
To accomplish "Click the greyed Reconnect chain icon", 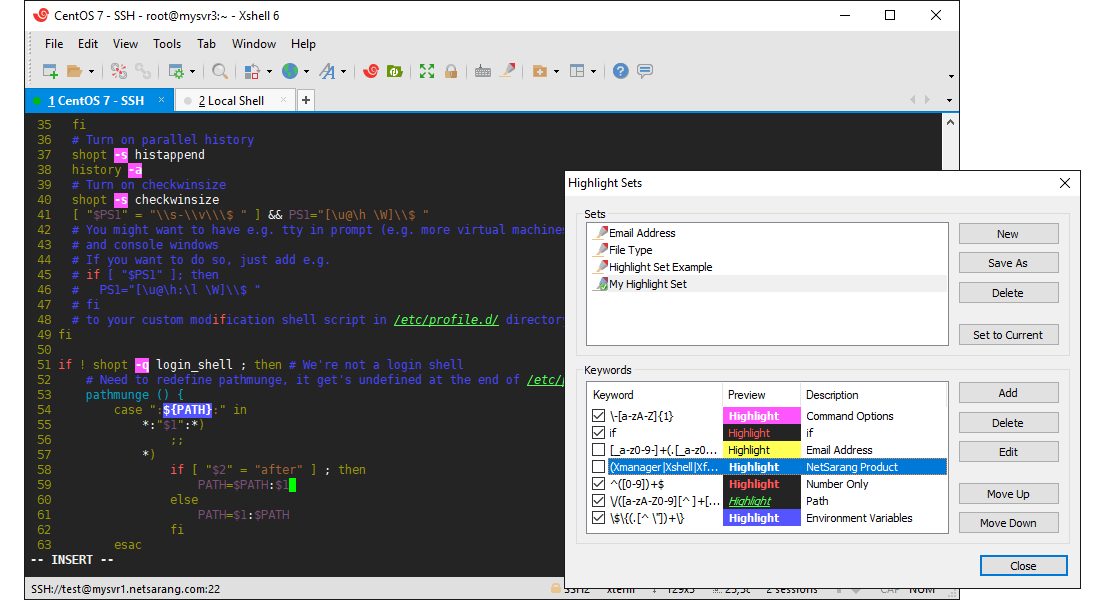I will [x=143, y=71].
